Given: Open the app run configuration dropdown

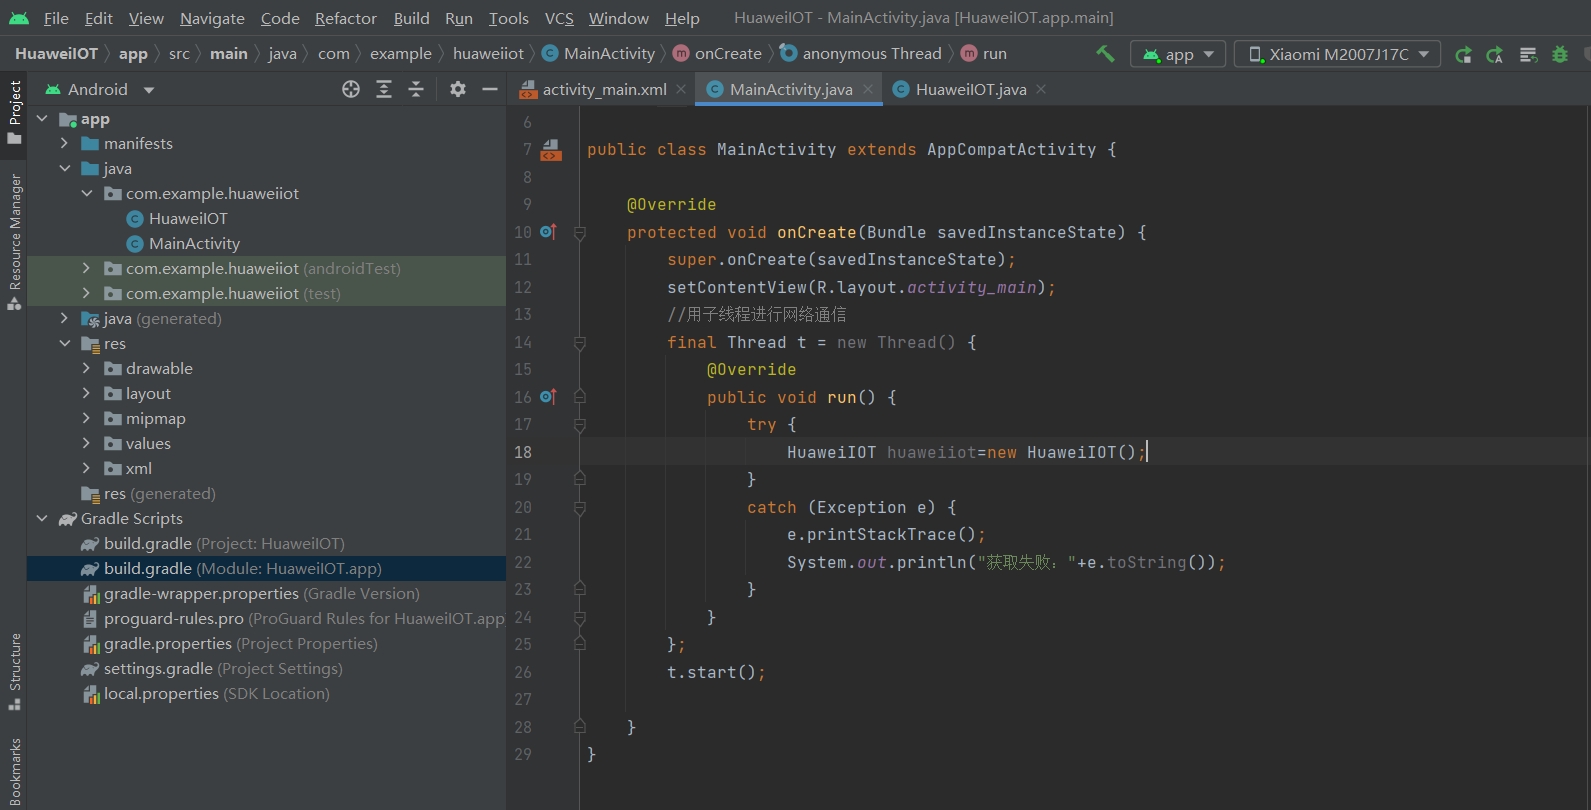Looking at the screenshot, I should pyautogui.click(x=1178, y=54).
